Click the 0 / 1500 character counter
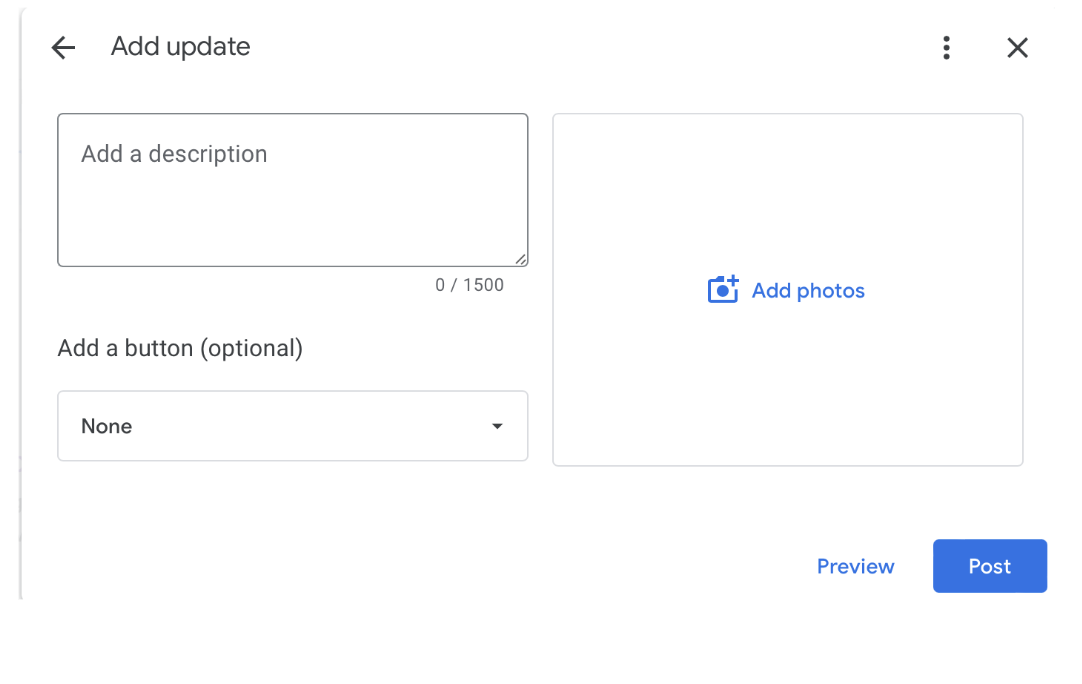Viewport: 1082px width, 684px height. 469,285
